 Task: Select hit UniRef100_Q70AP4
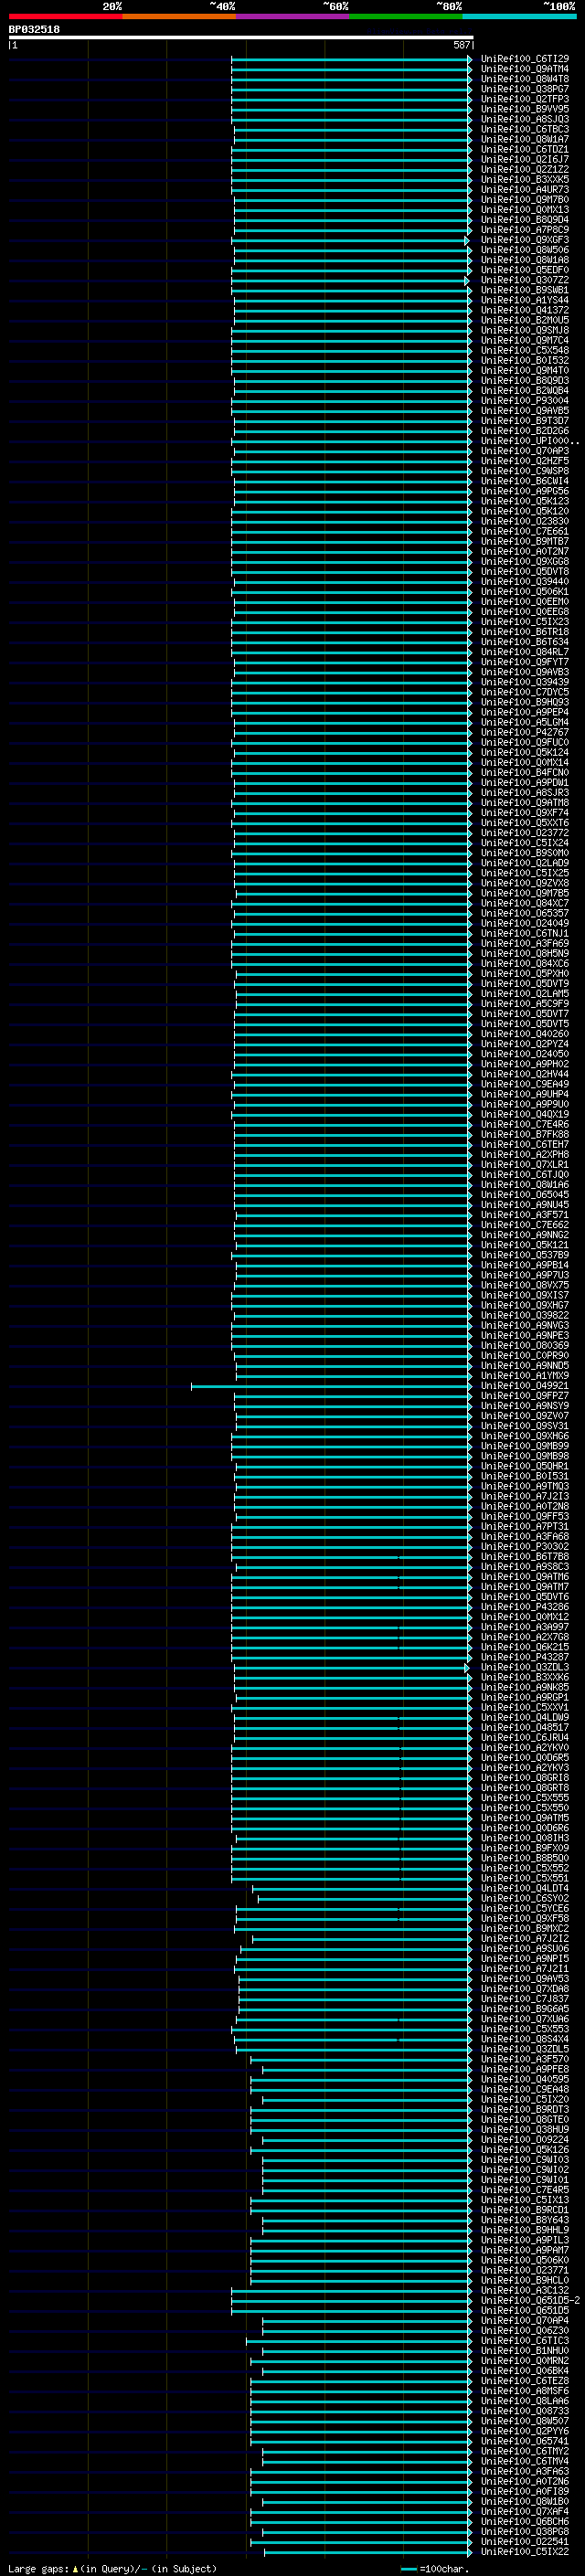coord(524,2320)
